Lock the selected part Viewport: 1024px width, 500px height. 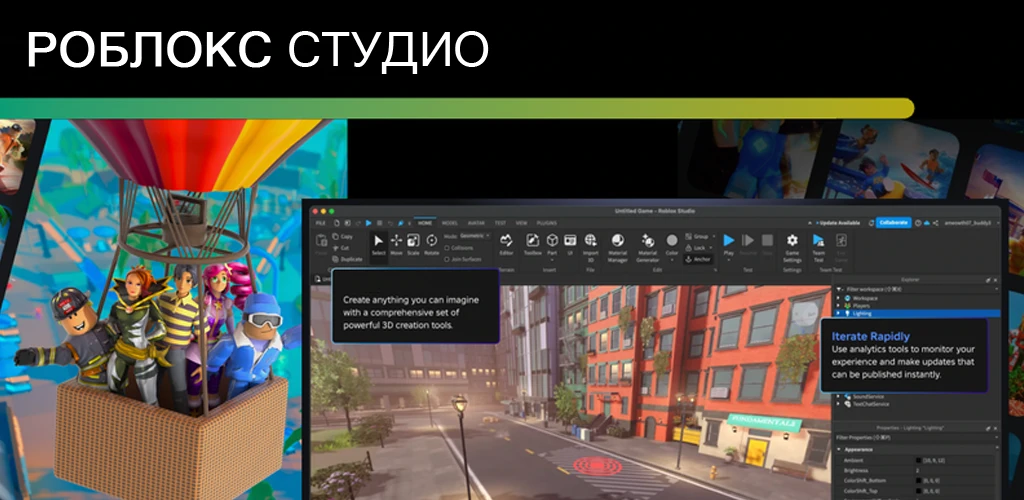tap(695, 248)
